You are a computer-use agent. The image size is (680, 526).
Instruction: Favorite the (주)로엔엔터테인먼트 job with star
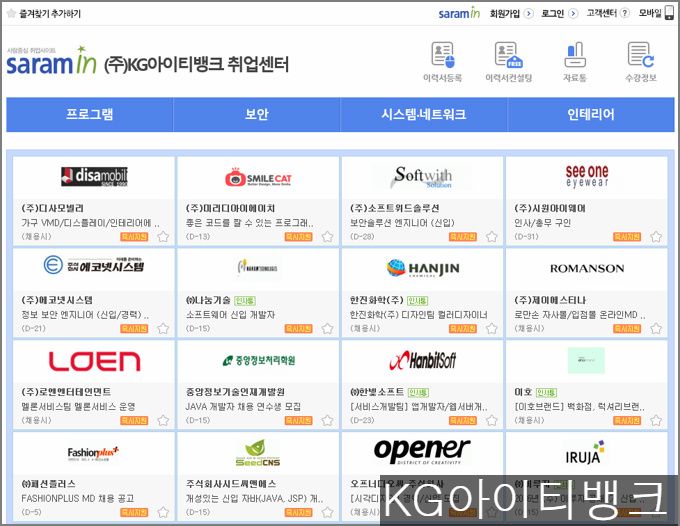pos(163,421)
